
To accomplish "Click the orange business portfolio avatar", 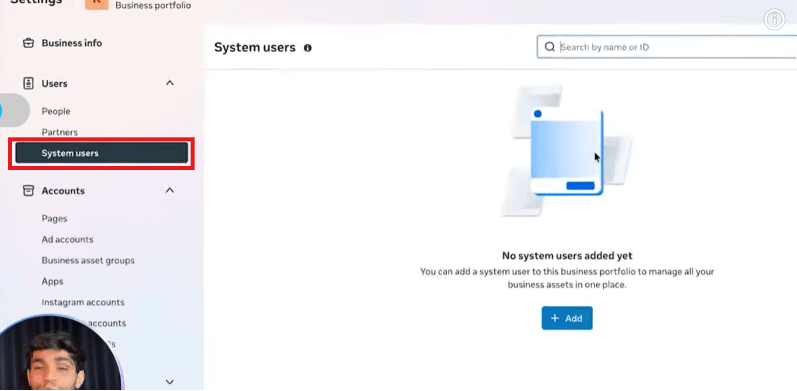I will tap(97, 5).
